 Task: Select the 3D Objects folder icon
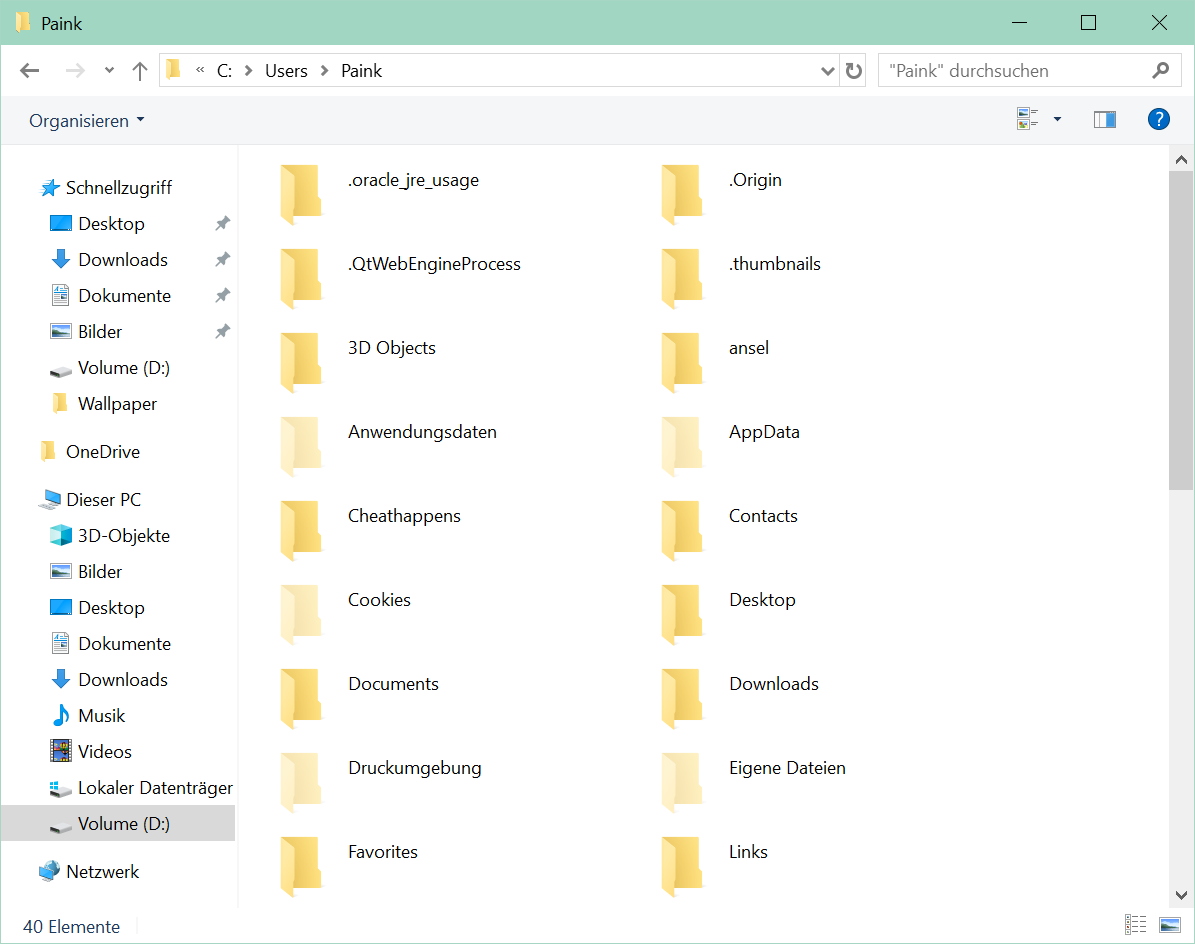301,362
